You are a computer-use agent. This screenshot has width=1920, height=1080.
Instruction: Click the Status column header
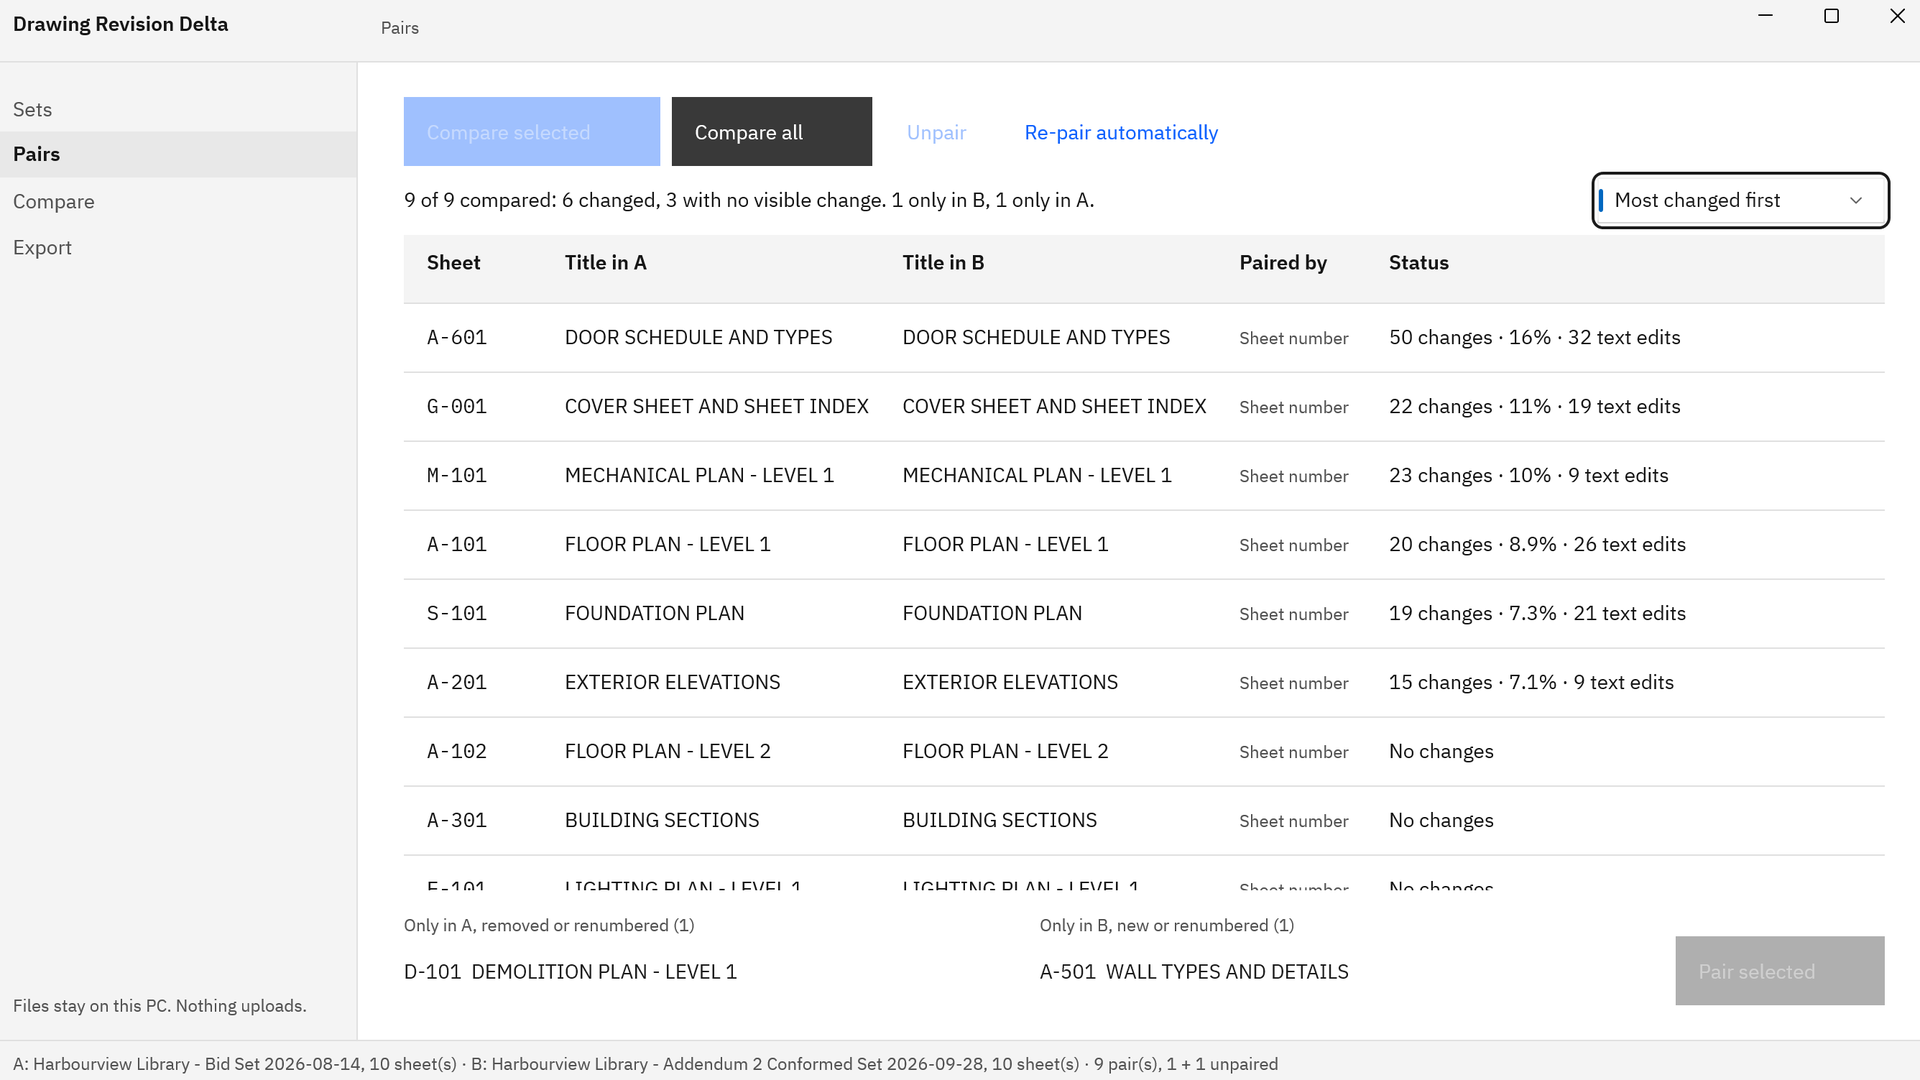pos(1419,263)
